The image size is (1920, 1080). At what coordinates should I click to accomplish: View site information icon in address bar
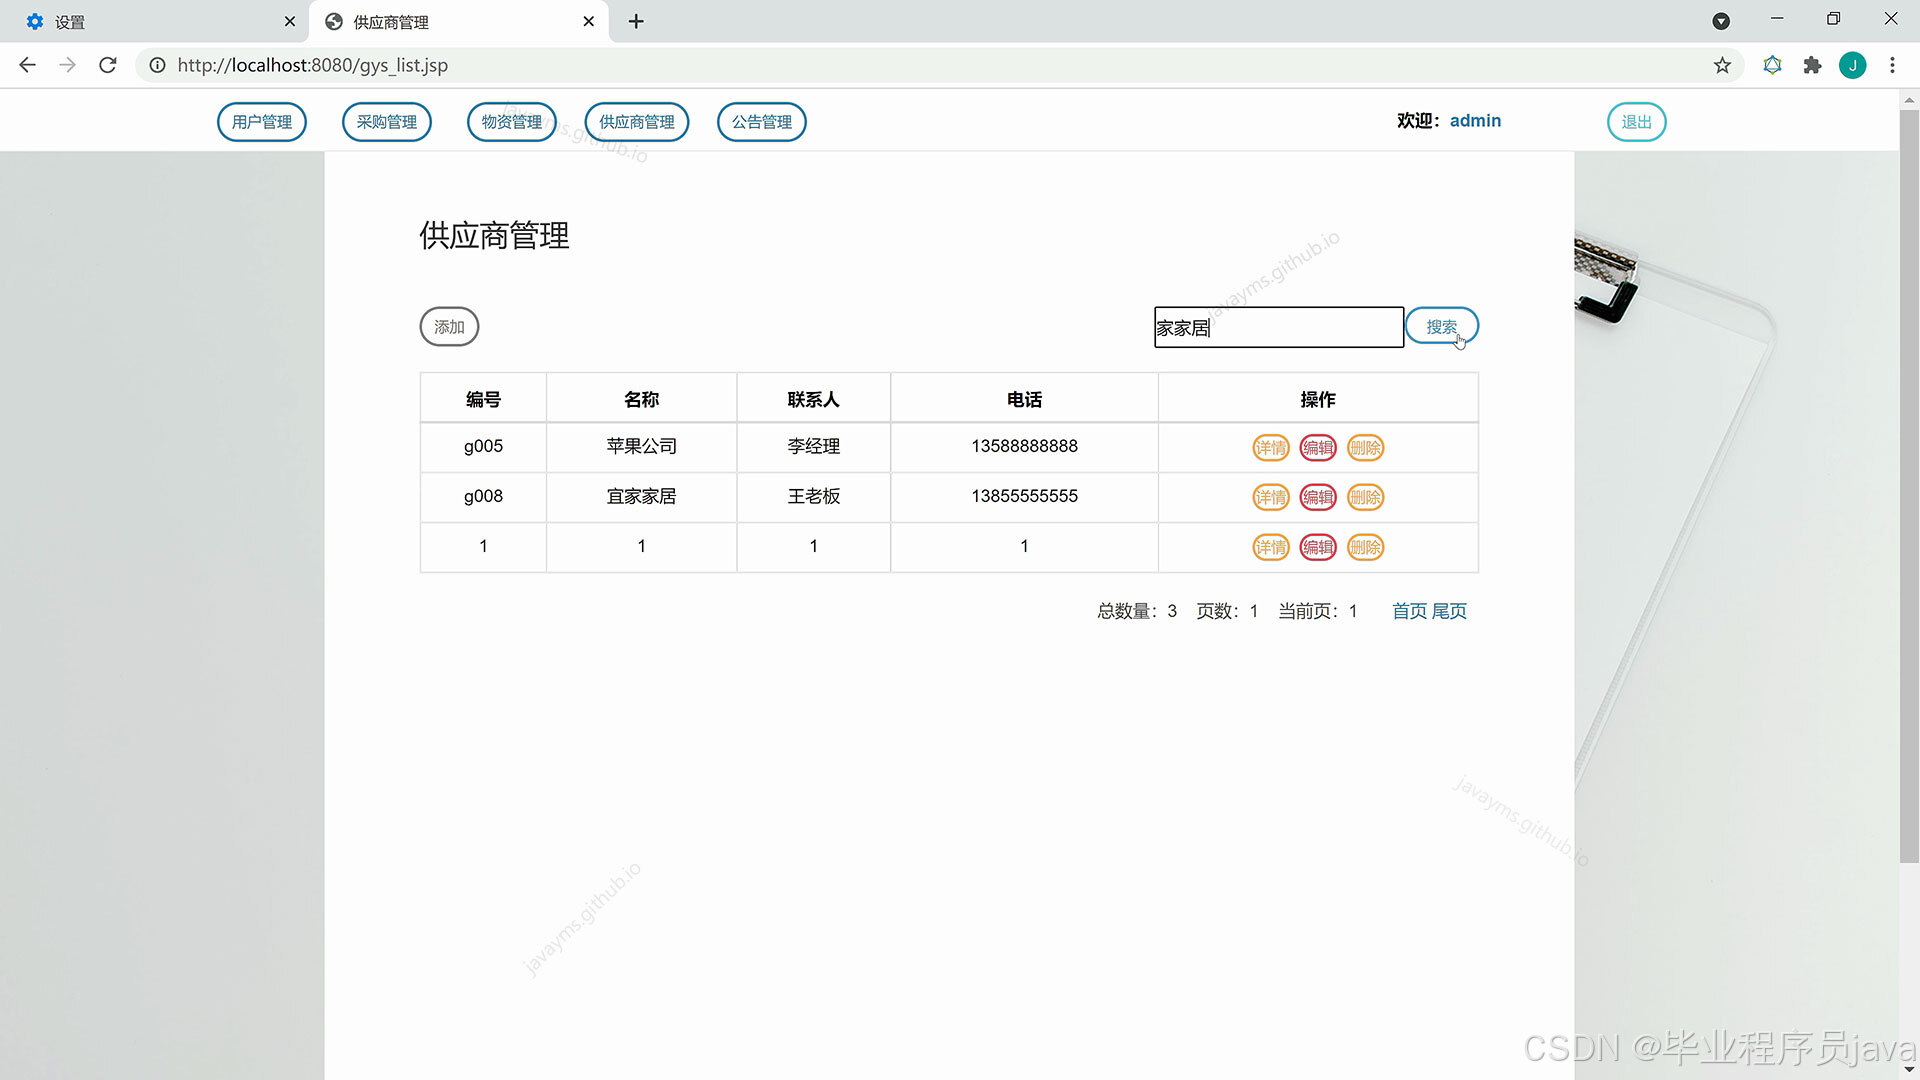[x=157, y=65]
